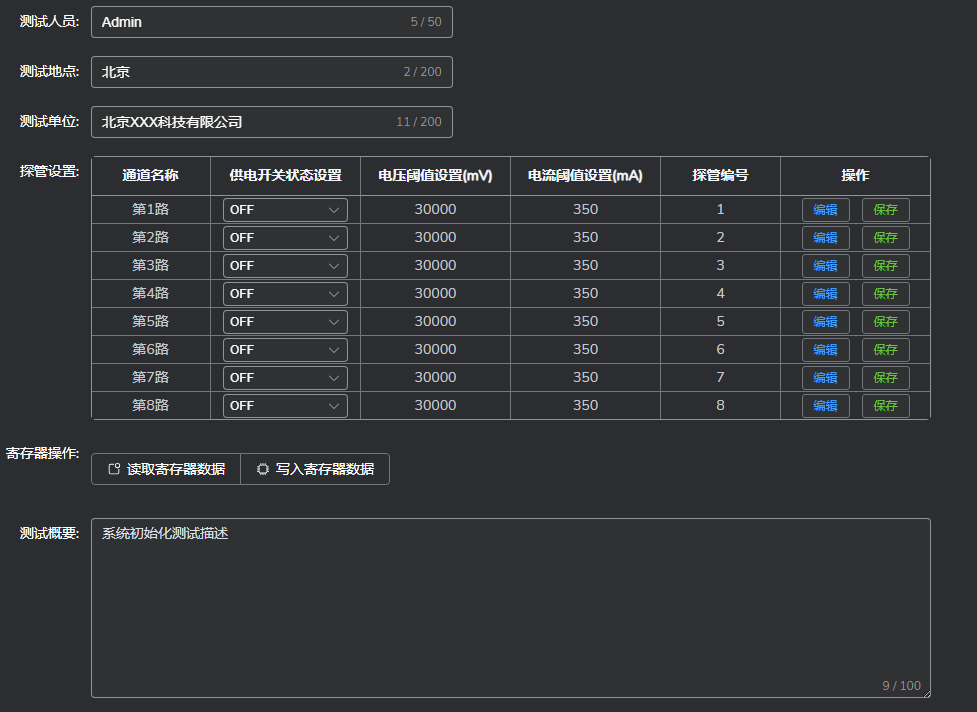Open the 第1路 power switch dropdown
The image size is (977, 712).
pyautogui.click(x=285, y=210)
